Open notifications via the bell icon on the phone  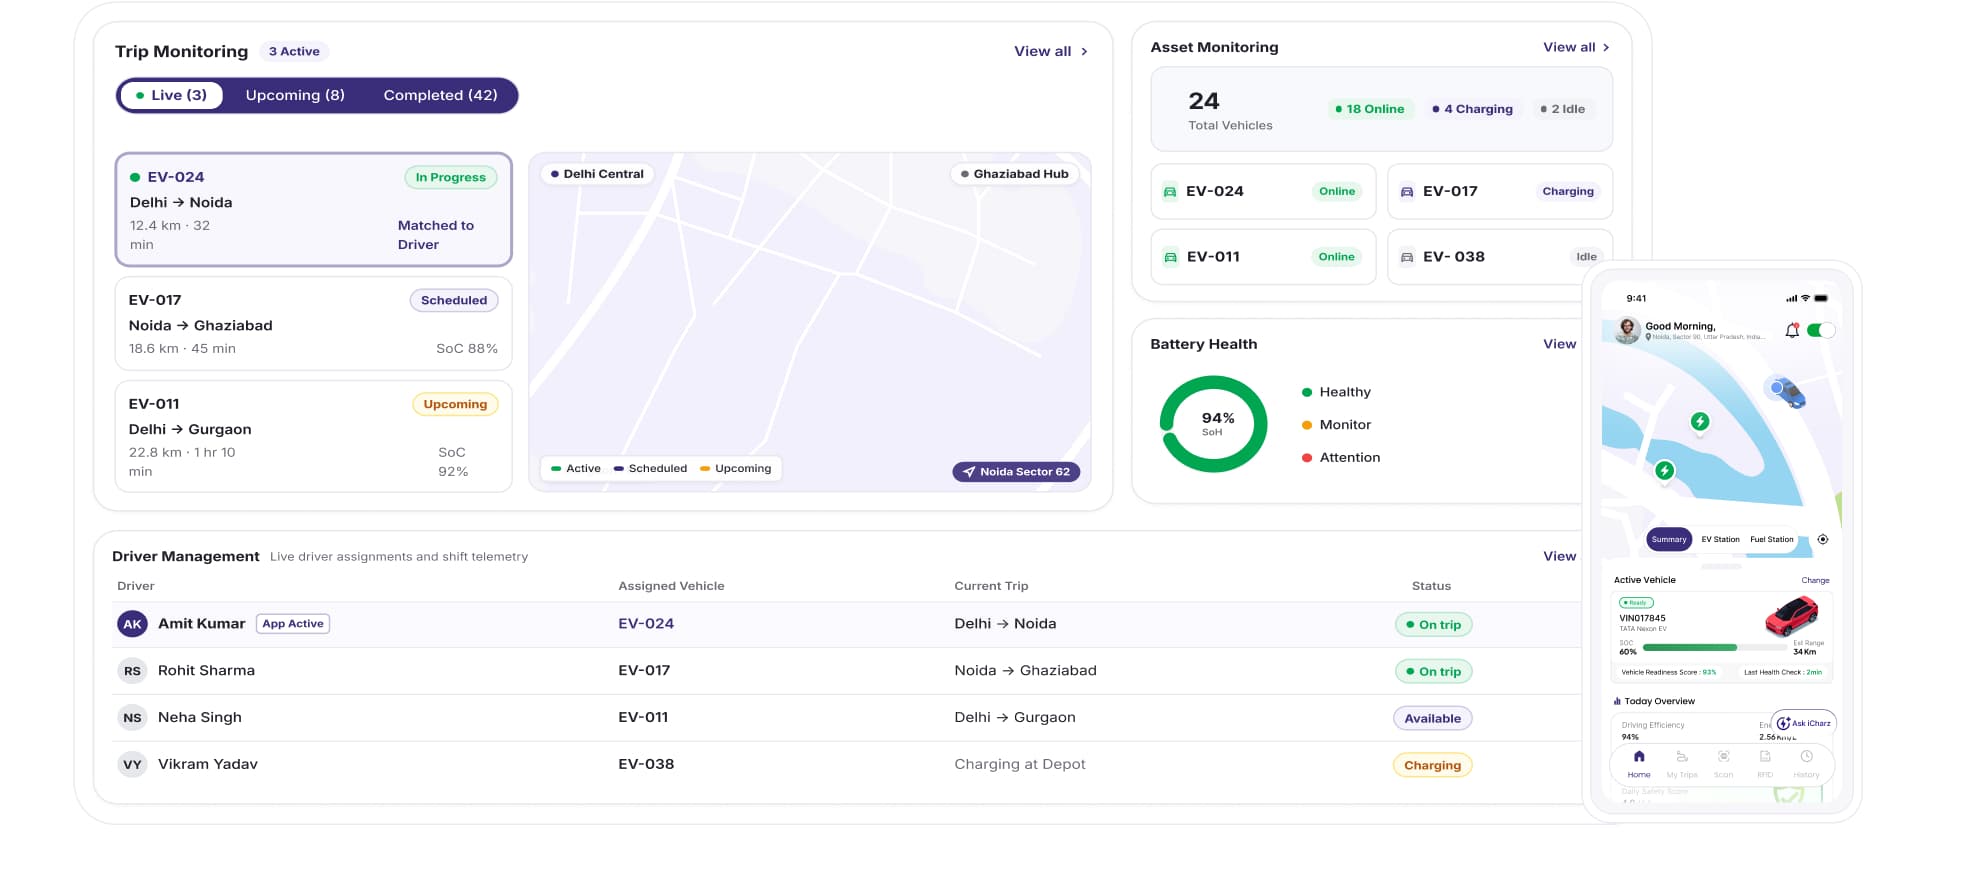(1792, 330)
